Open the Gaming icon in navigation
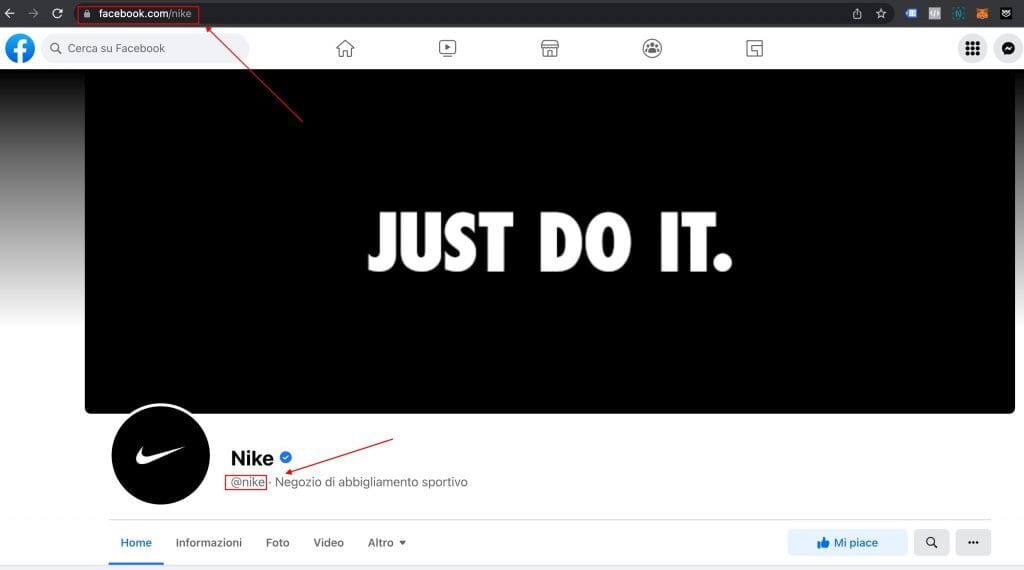The height and width of the screenshot is (570, 1024). click(754, 48)
